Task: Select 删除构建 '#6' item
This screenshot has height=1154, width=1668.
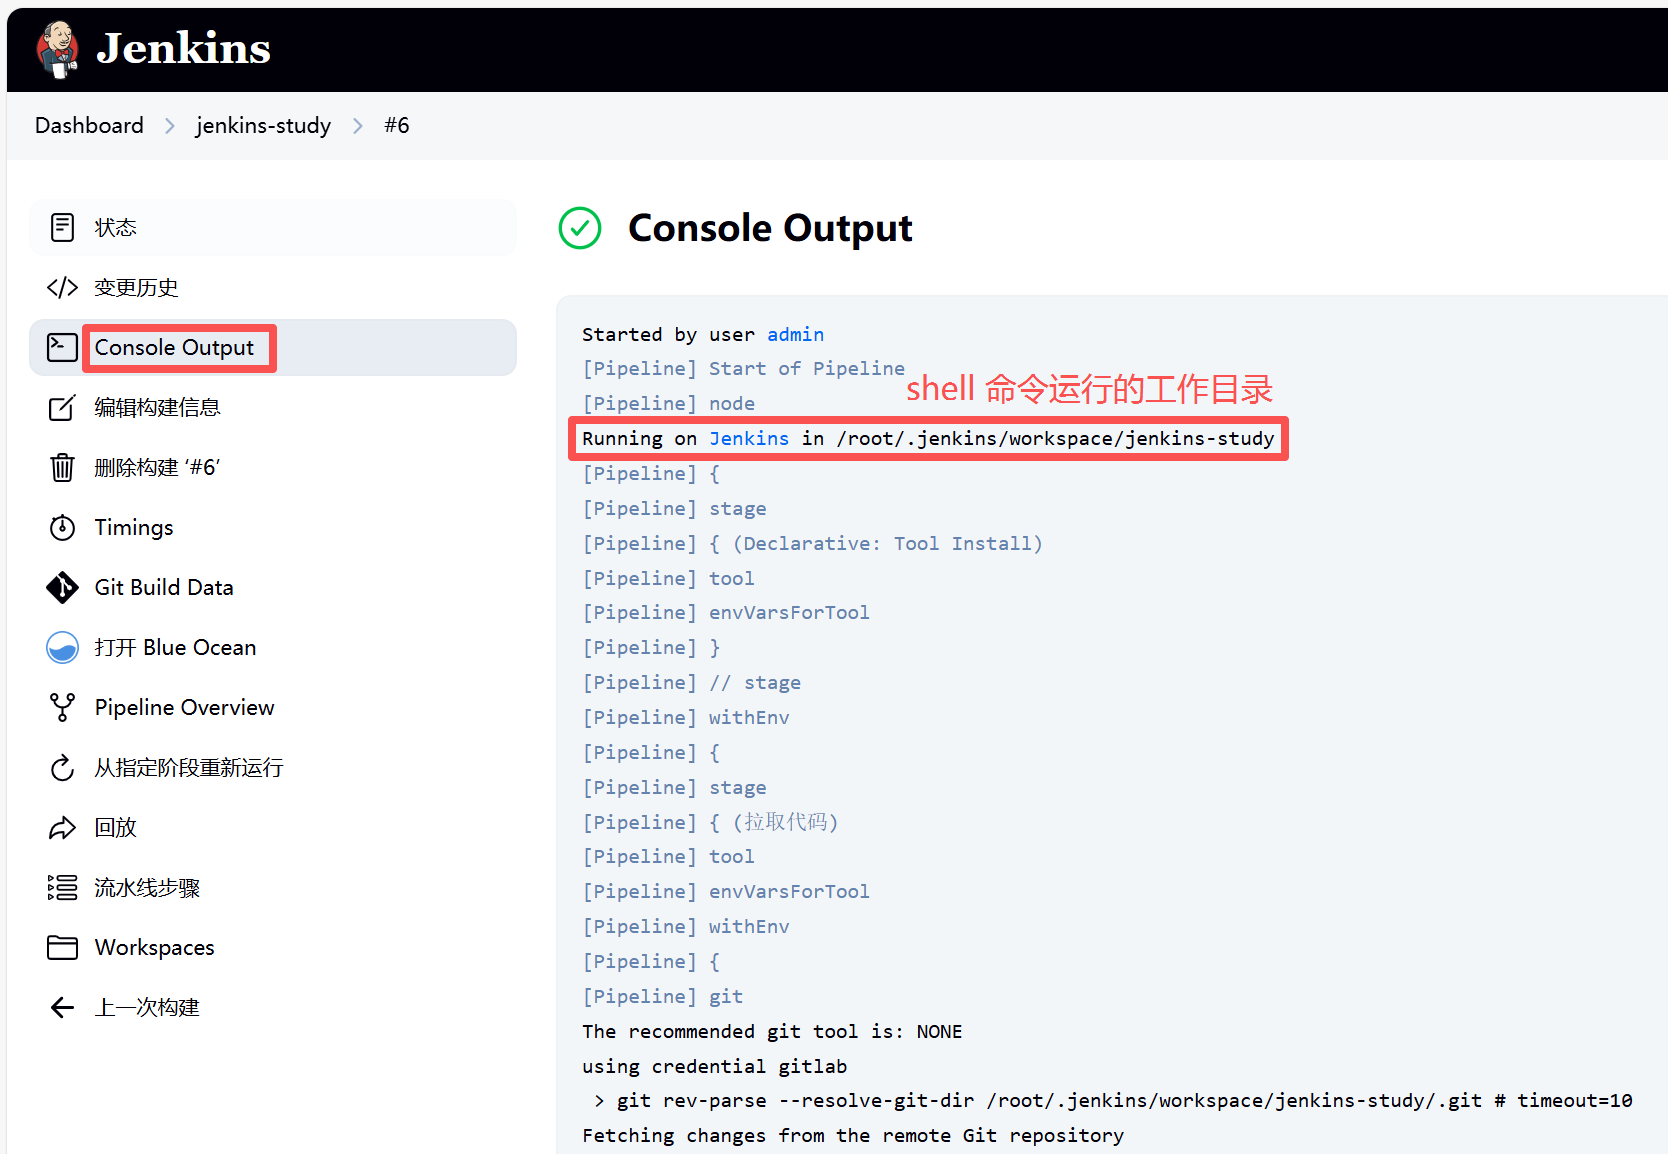Action: tap(273, 467)
